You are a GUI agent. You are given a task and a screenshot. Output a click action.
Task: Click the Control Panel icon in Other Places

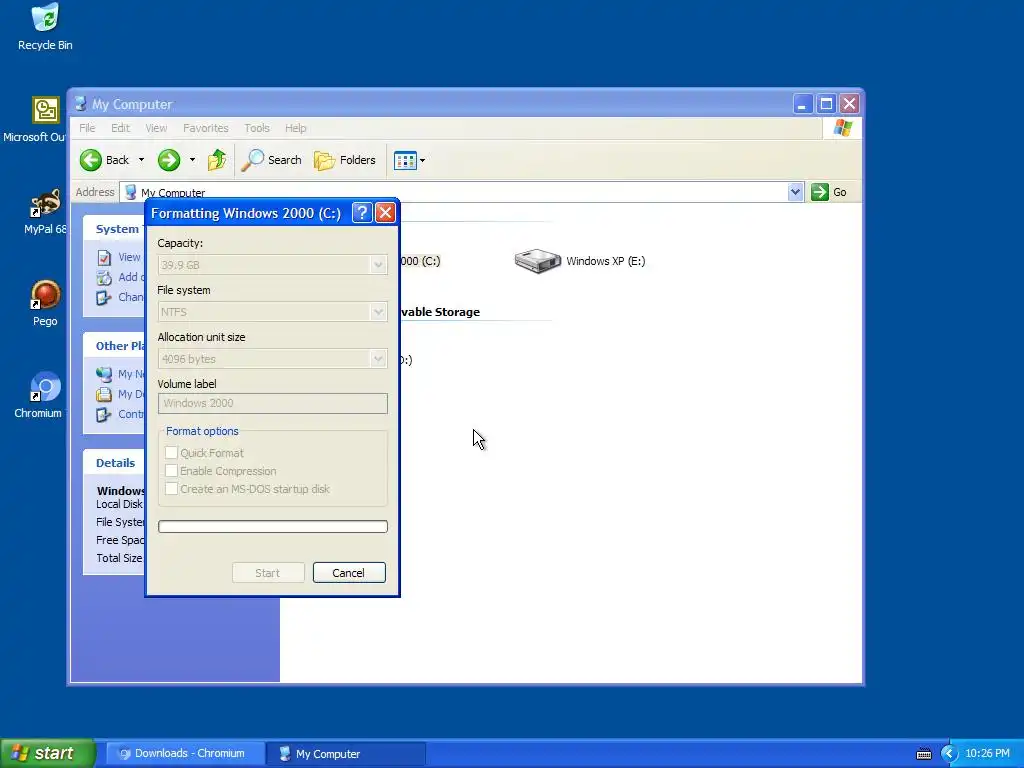(104, 415)
